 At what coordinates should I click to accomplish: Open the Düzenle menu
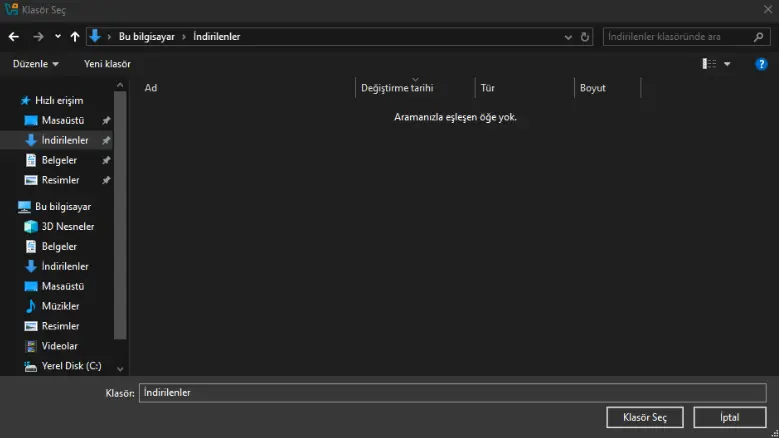[x=35, y=64]
